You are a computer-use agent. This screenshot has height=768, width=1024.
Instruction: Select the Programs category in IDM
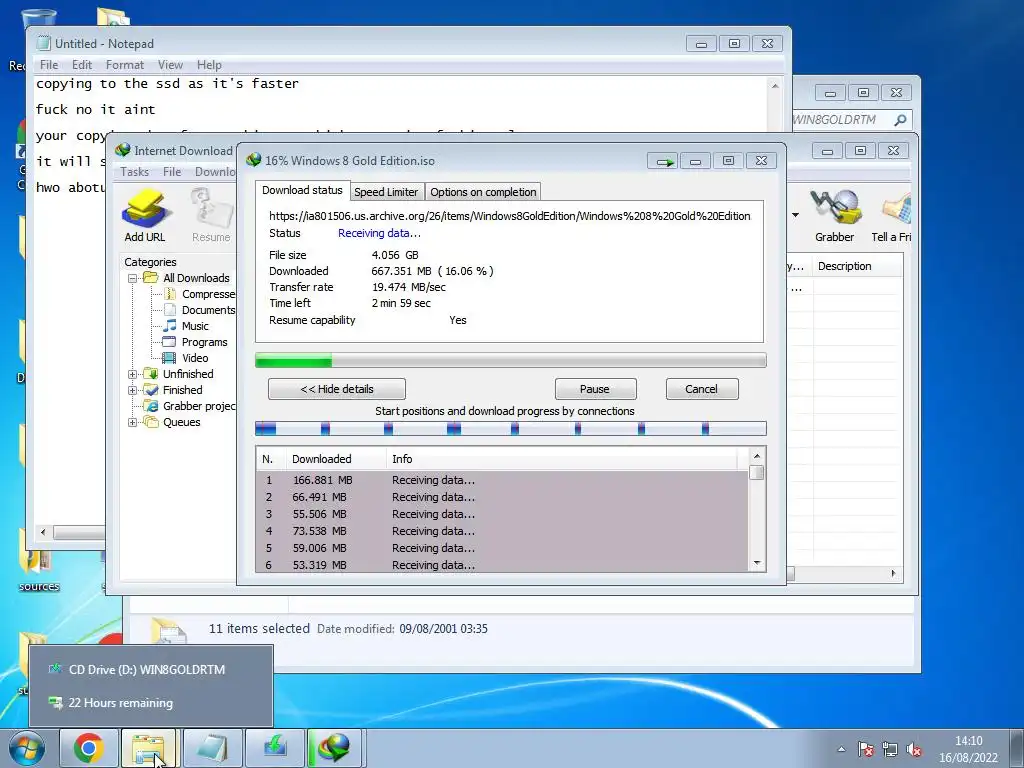point(195,342)
